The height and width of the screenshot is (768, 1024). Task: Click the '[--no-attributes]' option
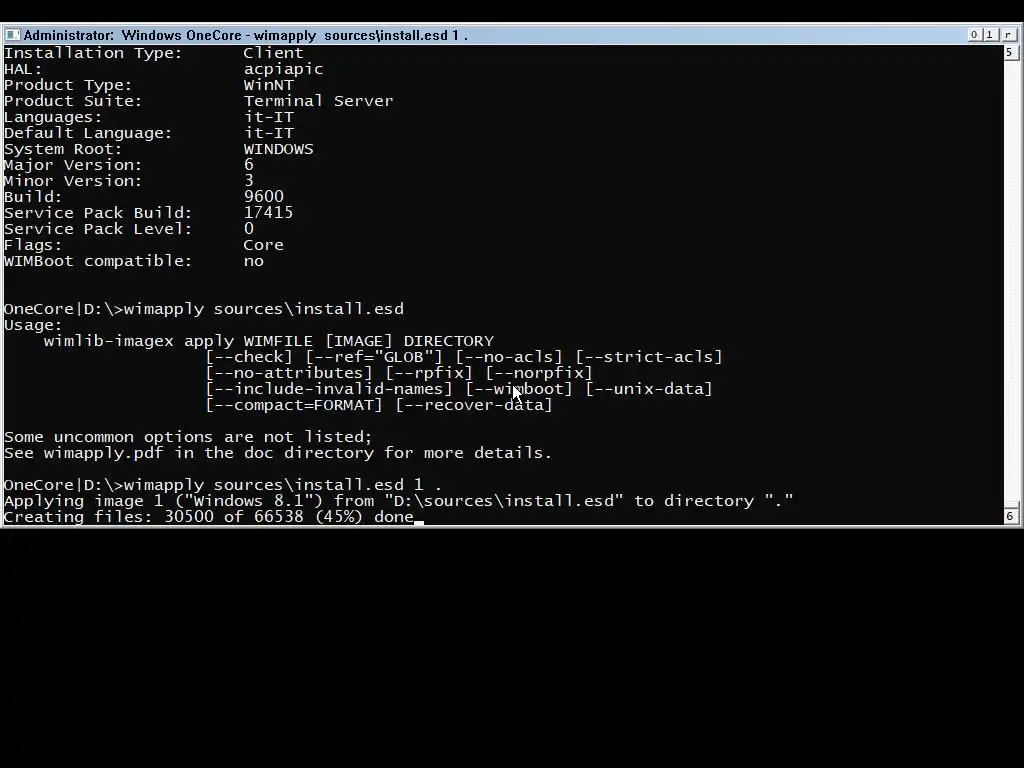tap(289, 373)
